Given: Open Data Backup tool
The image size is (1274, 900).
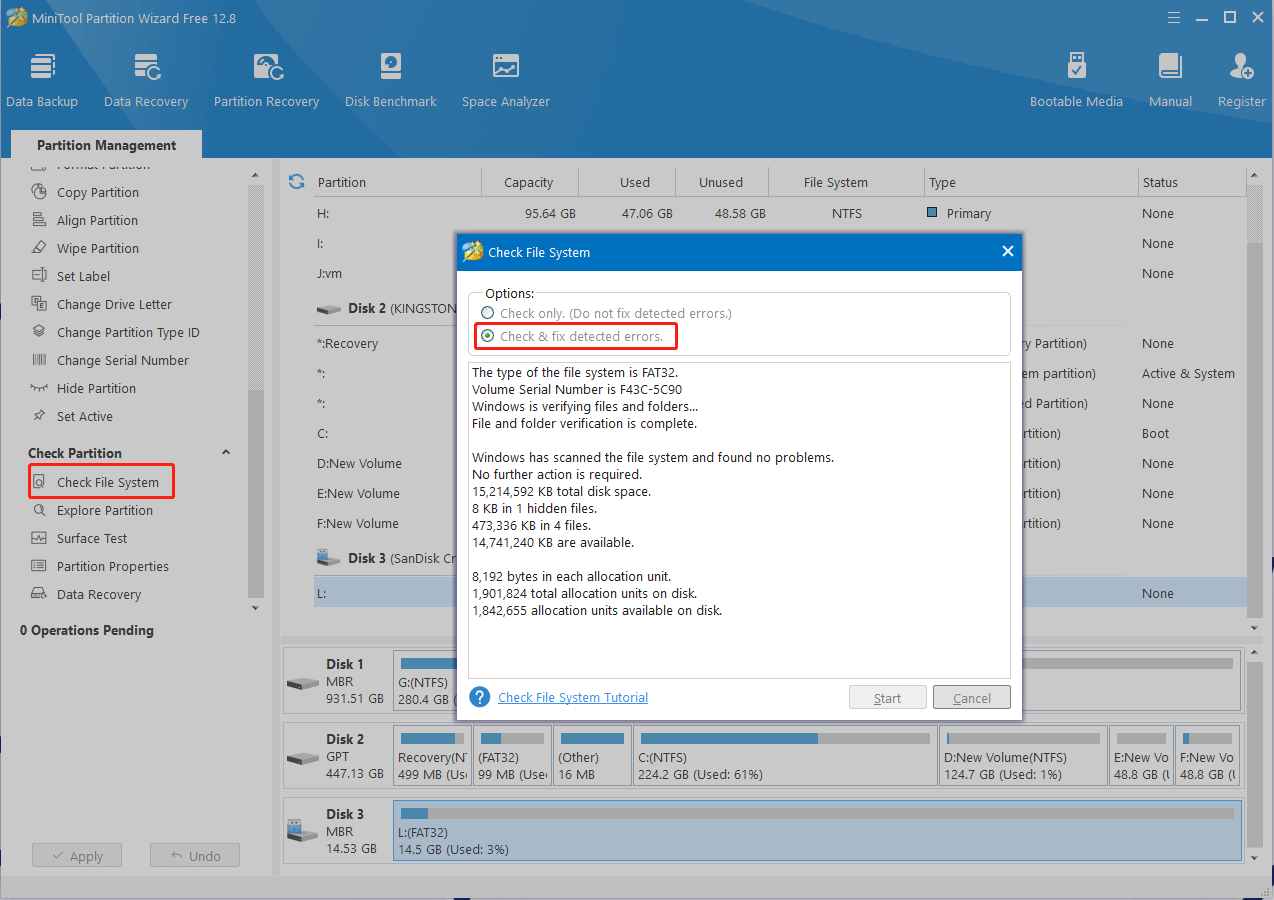Looking at the screenshot, I should click(x=42, y=80).
